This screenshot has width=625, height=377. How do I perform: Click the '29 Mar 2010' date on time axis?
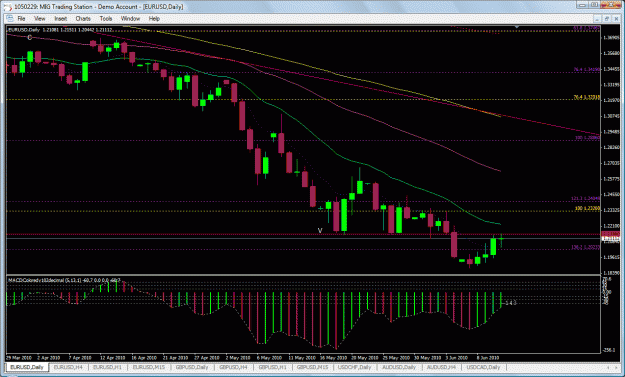pos(19,358)
